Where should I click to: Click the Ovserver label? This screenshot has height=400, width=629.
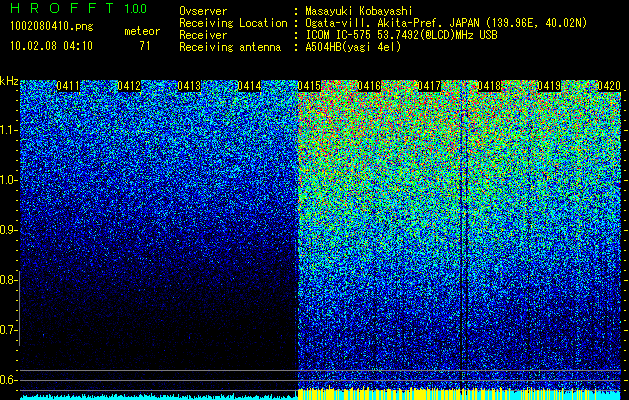[x=203, y=11]
